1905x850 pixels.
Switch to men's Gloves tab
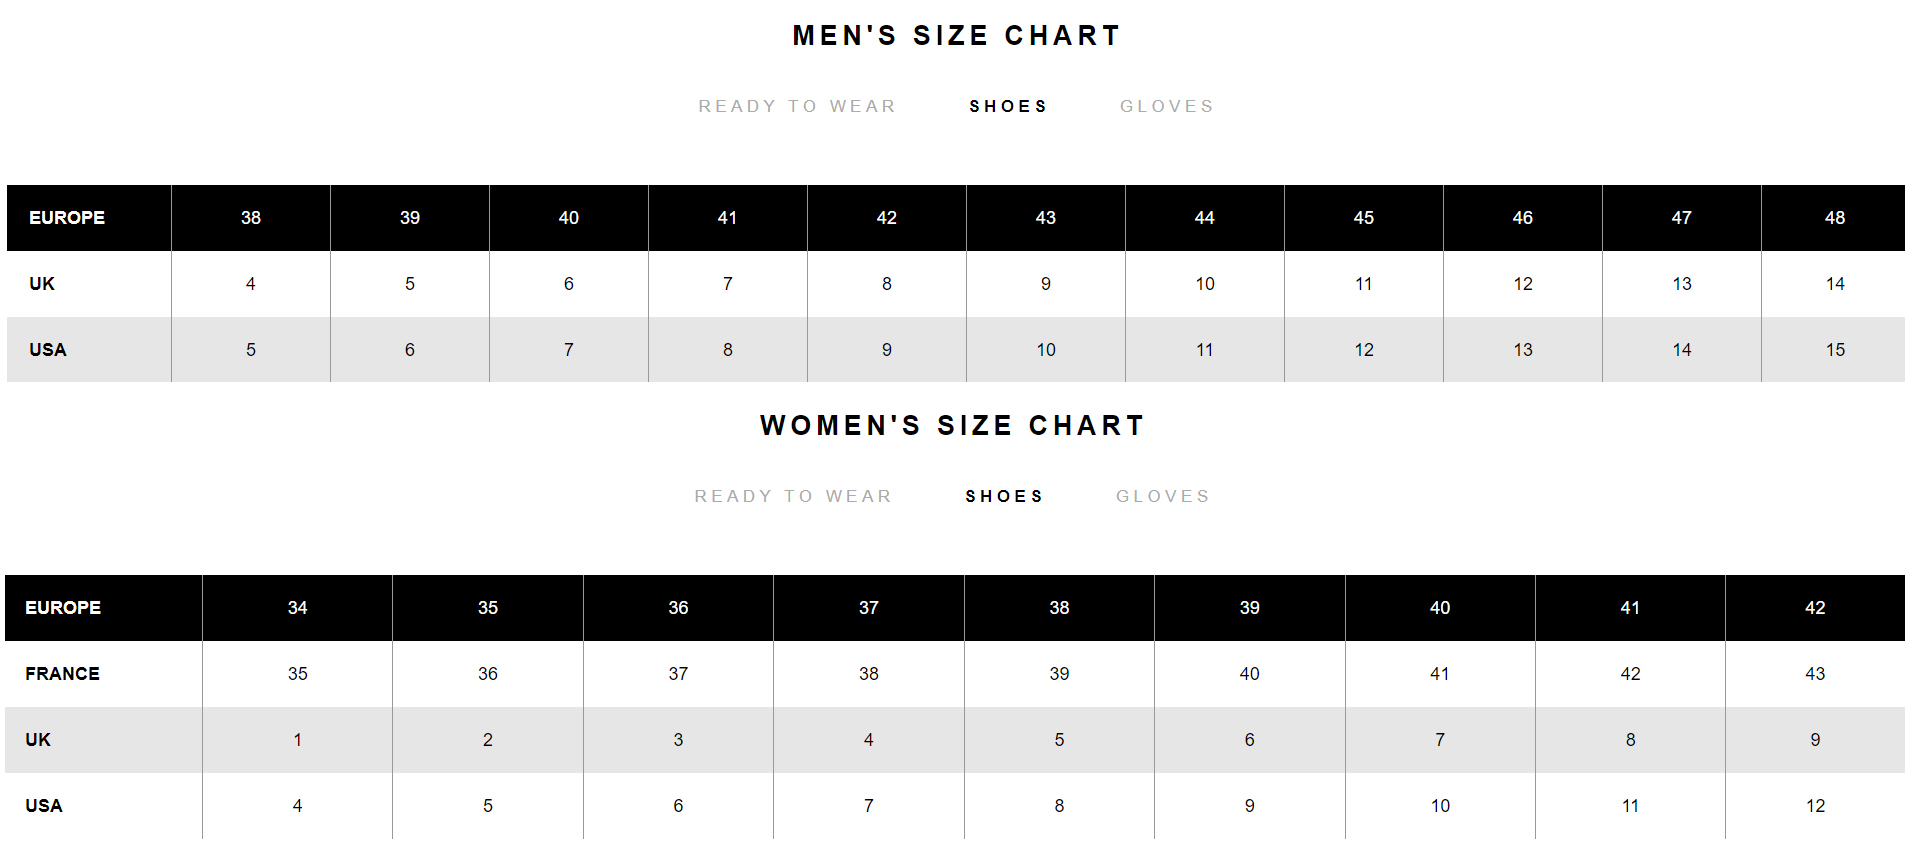(x=1167, y=106)
